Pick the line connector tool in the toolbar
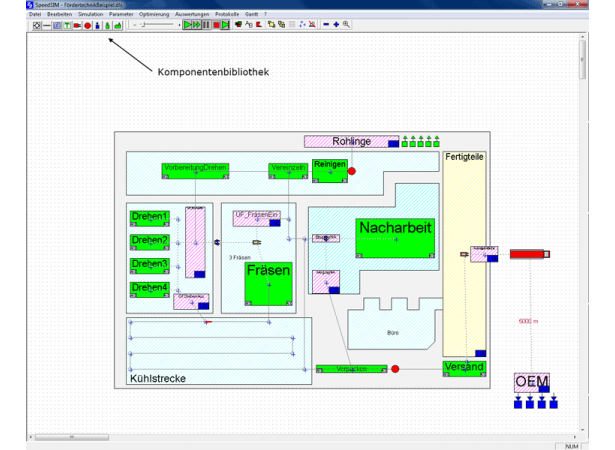Image resolution: width=615 pixels, height=450 pixels. pyautogui.click(x=47, y=26)
